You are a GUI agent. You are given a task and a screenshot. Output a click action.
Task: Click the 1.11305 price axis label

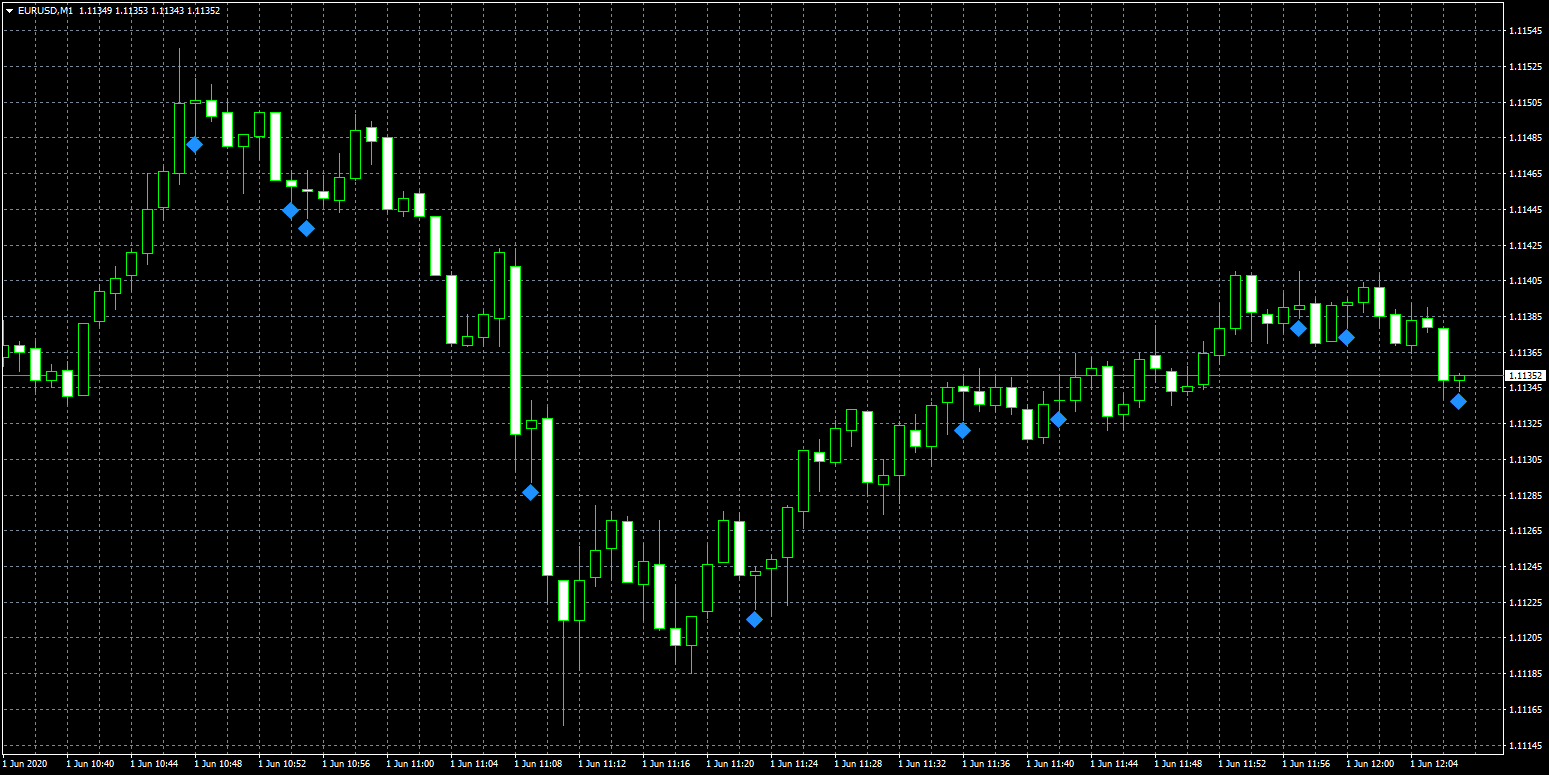point(1525,460)
